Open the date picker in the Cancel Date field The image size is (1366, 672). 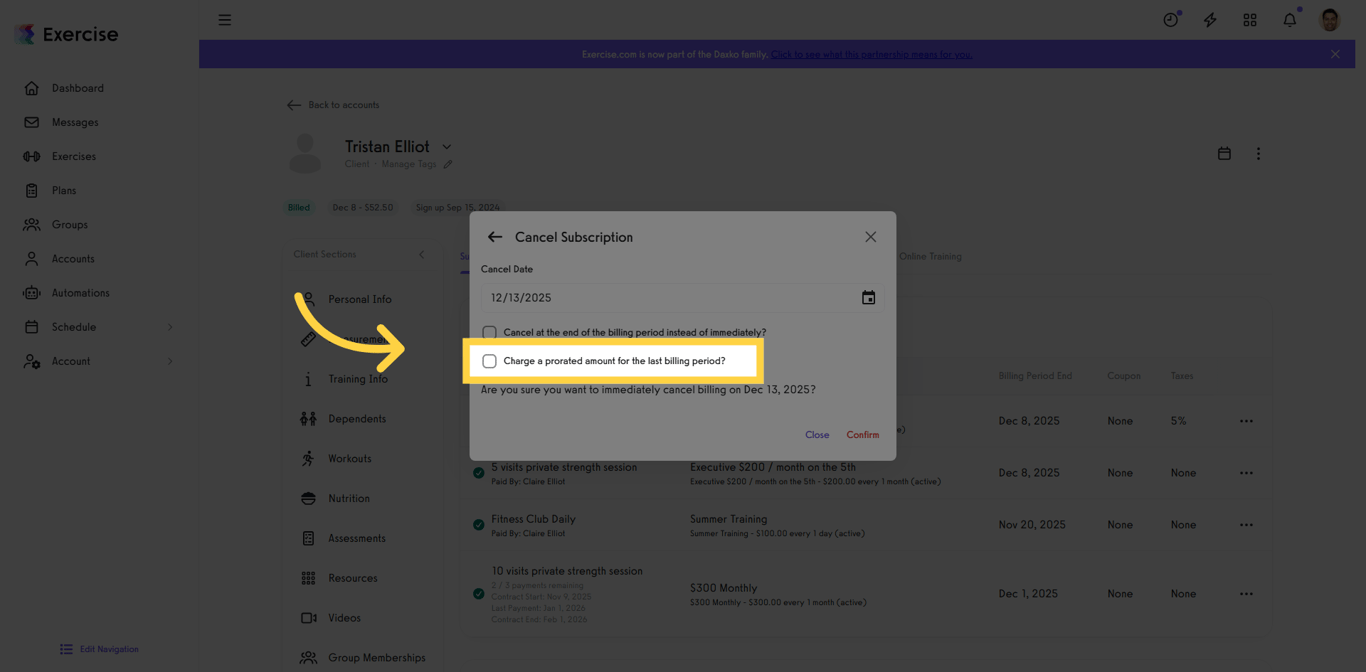[x=868, y=297]
